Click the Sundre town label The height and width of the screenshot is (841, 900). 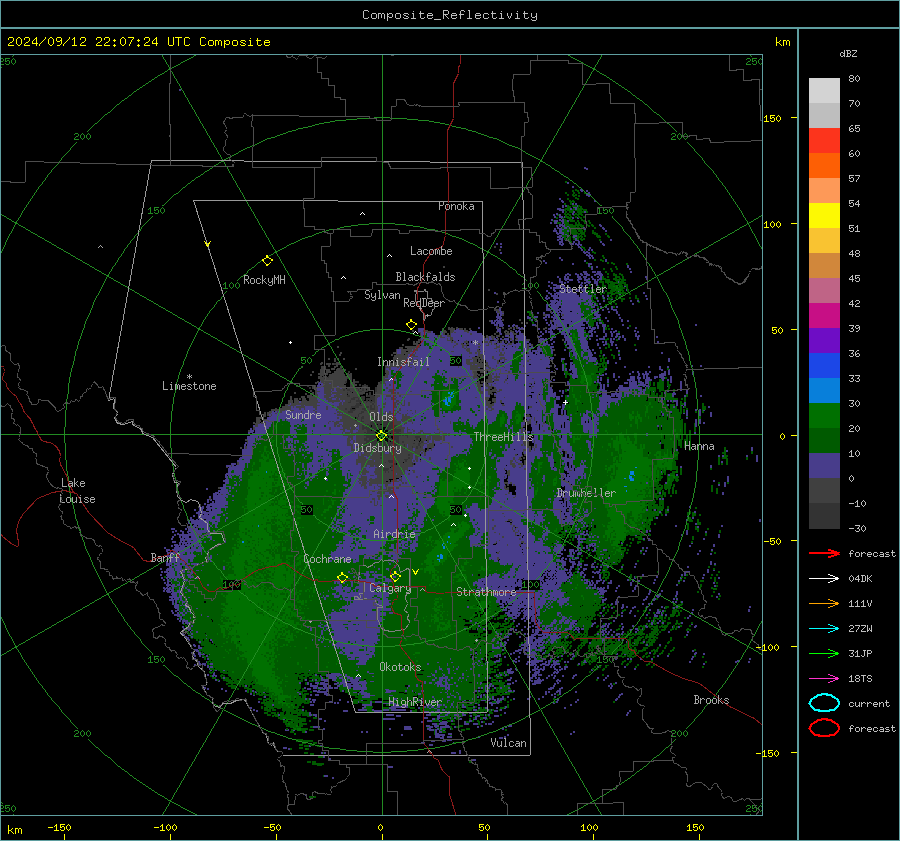point(303,414)
